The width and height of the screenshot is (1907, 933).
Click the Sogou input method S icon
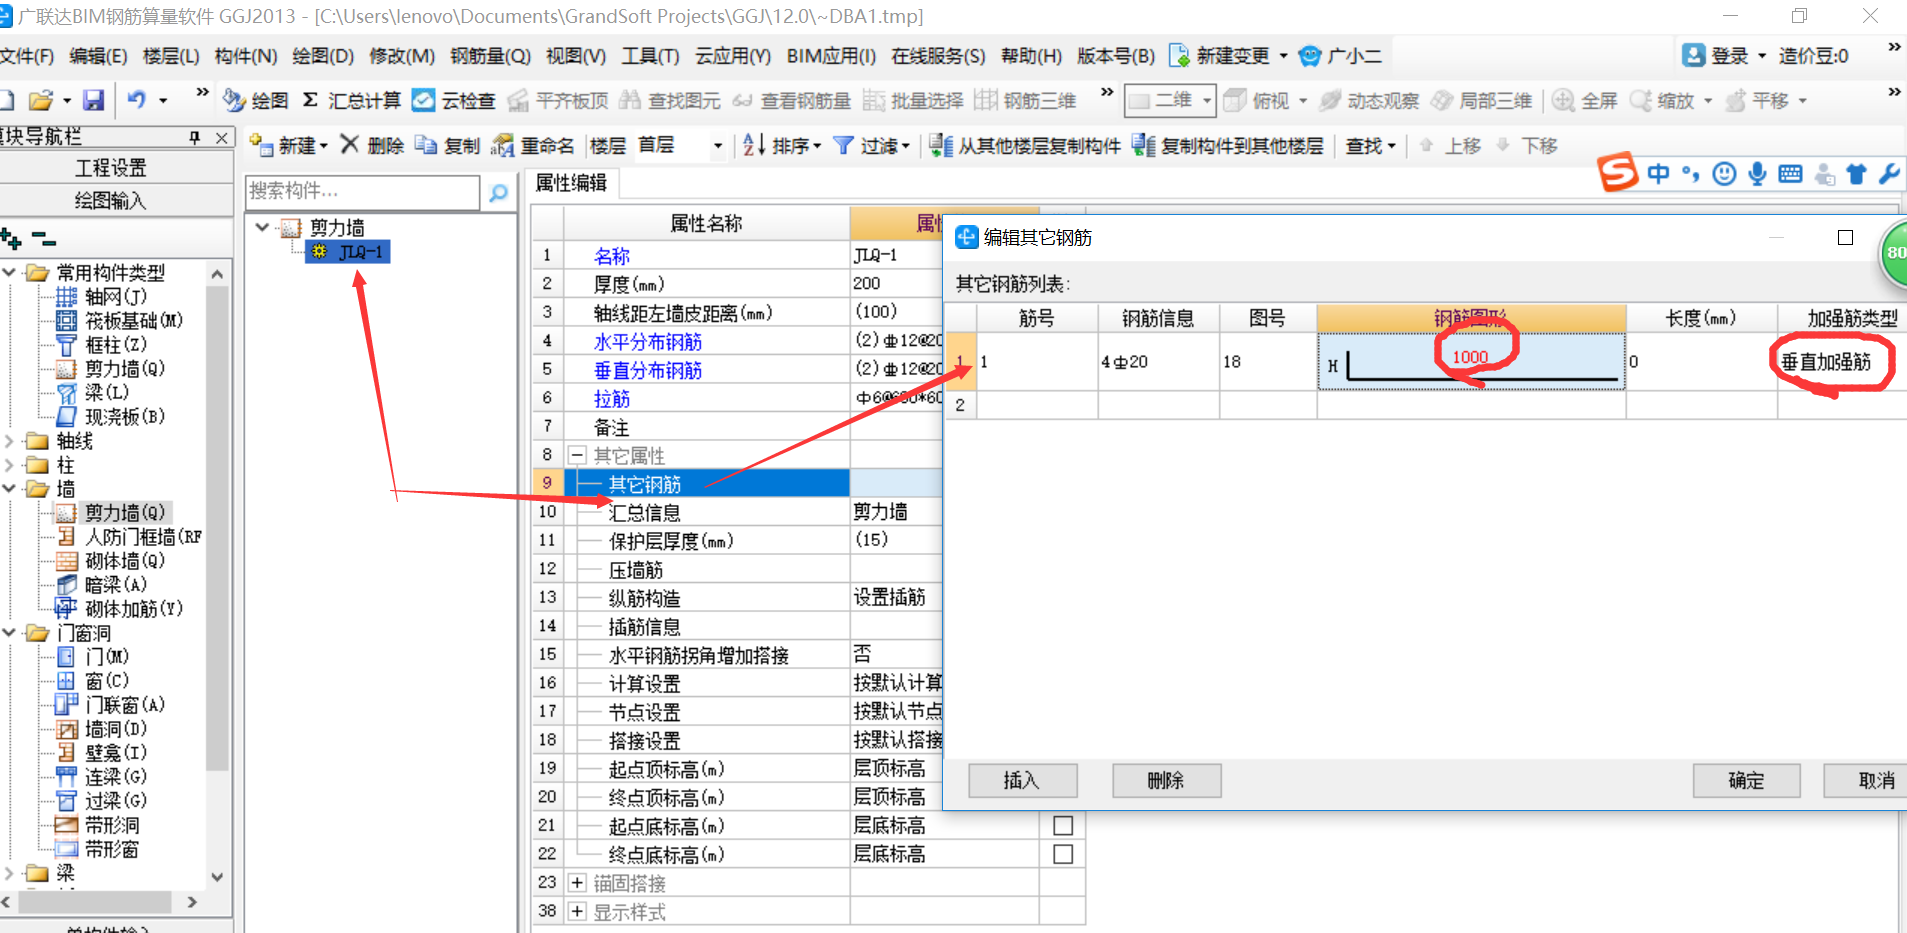[x=1617, y=172]
